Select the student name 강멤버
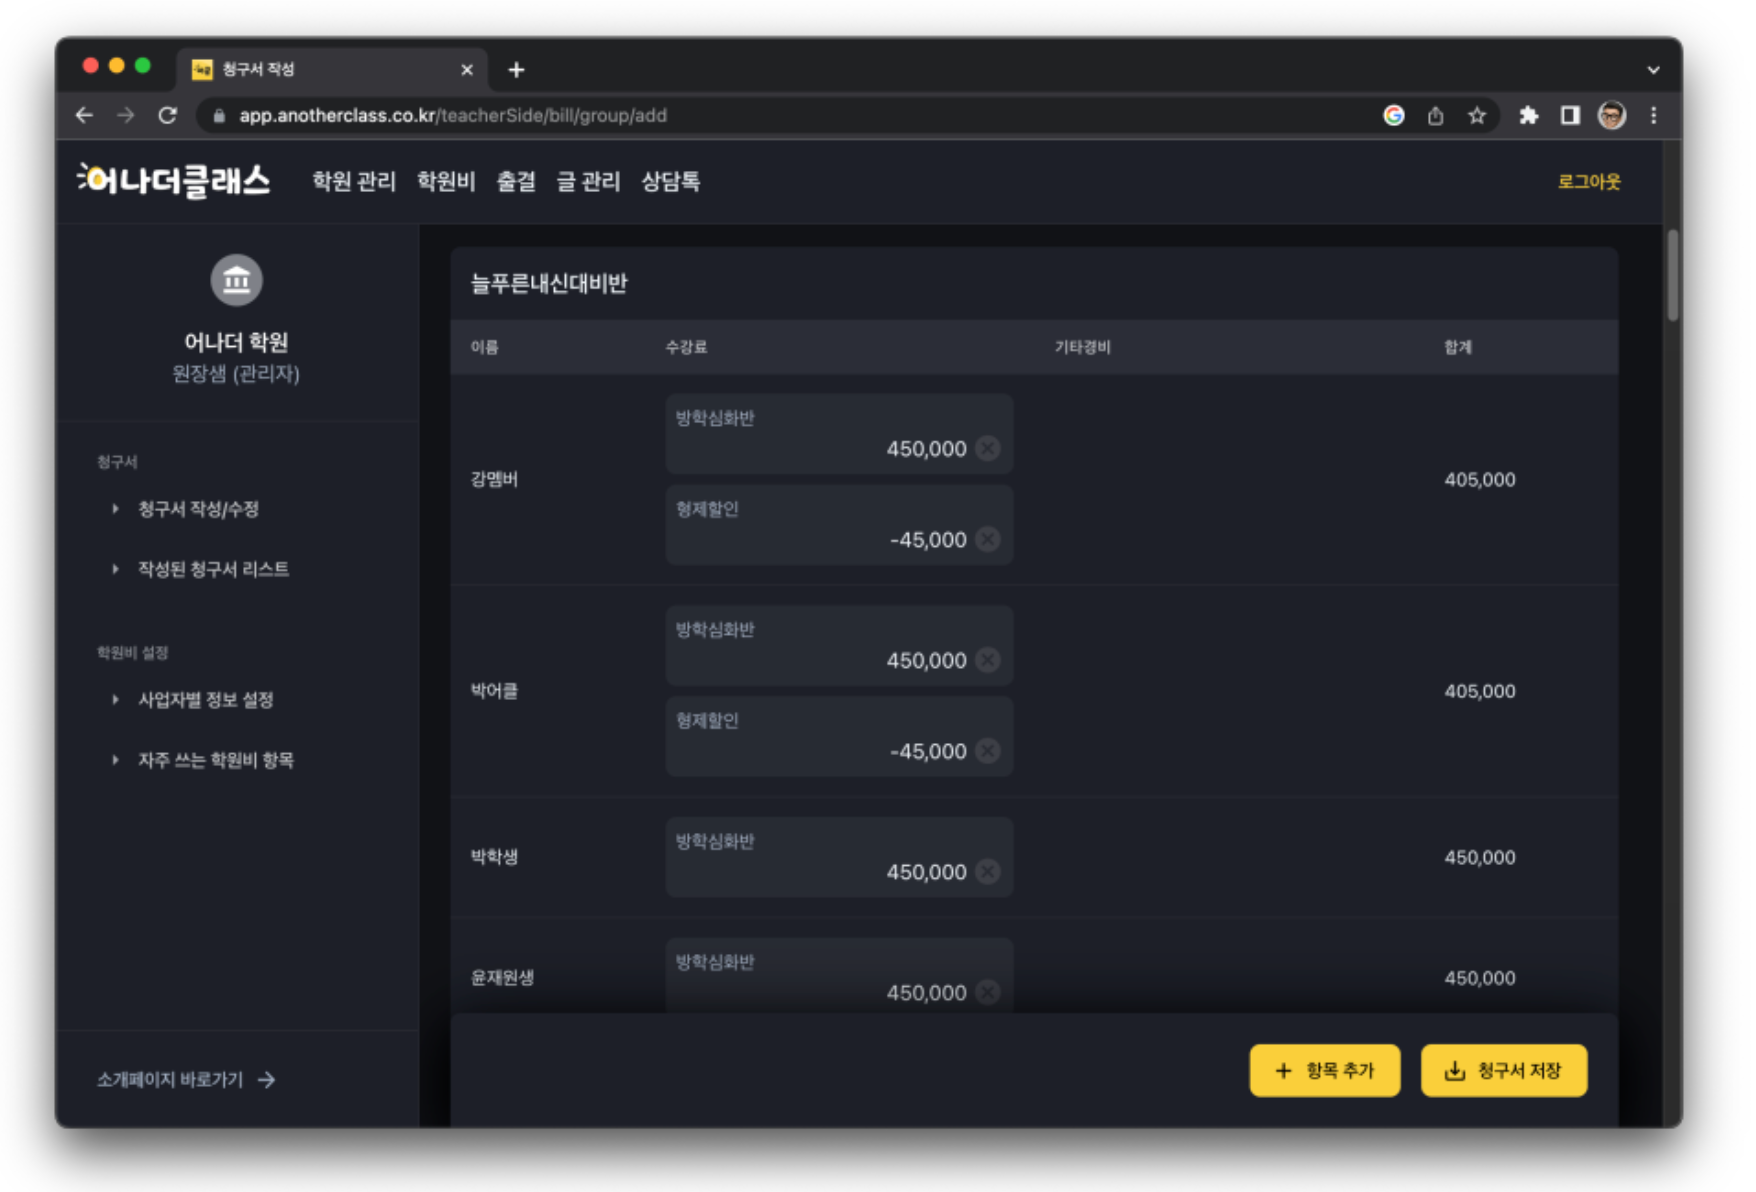 [494, 479]
